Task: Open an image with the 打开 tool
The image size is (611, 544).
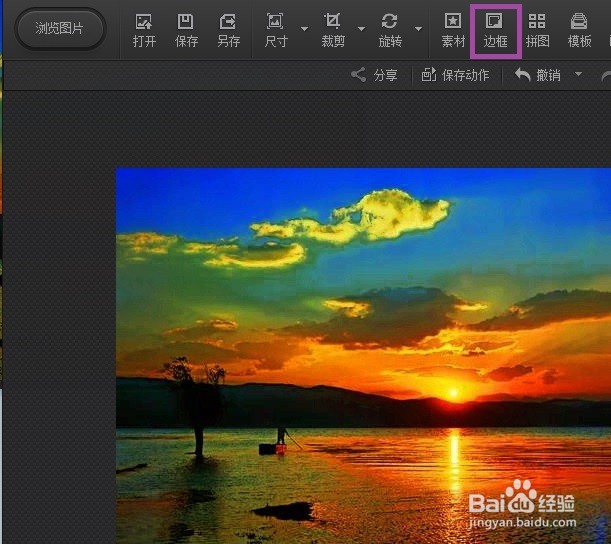Action: 144,30
